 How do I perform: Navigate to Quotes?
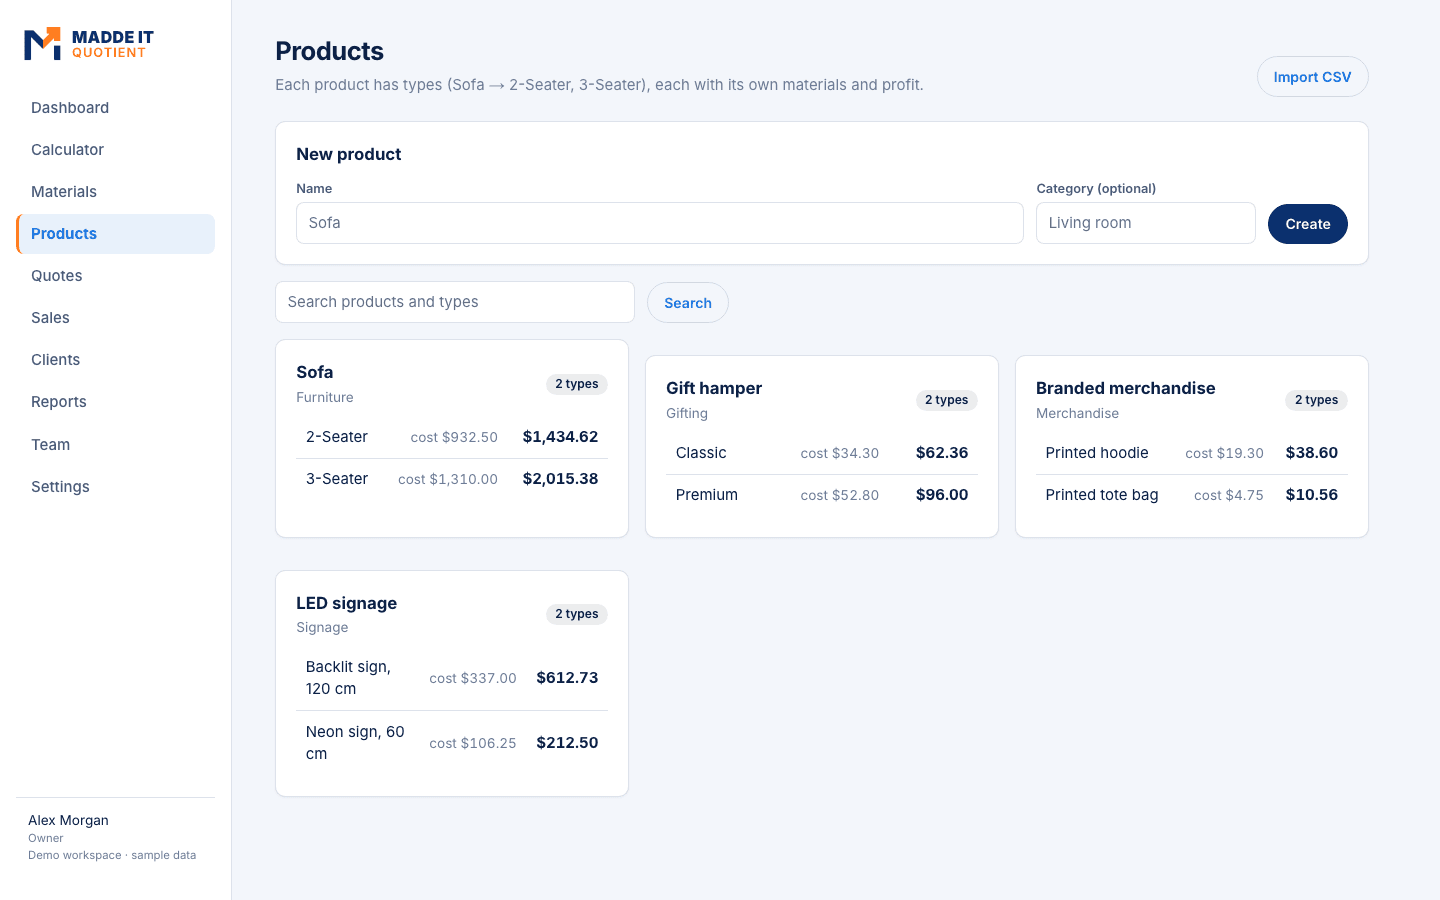click(115, 276)
